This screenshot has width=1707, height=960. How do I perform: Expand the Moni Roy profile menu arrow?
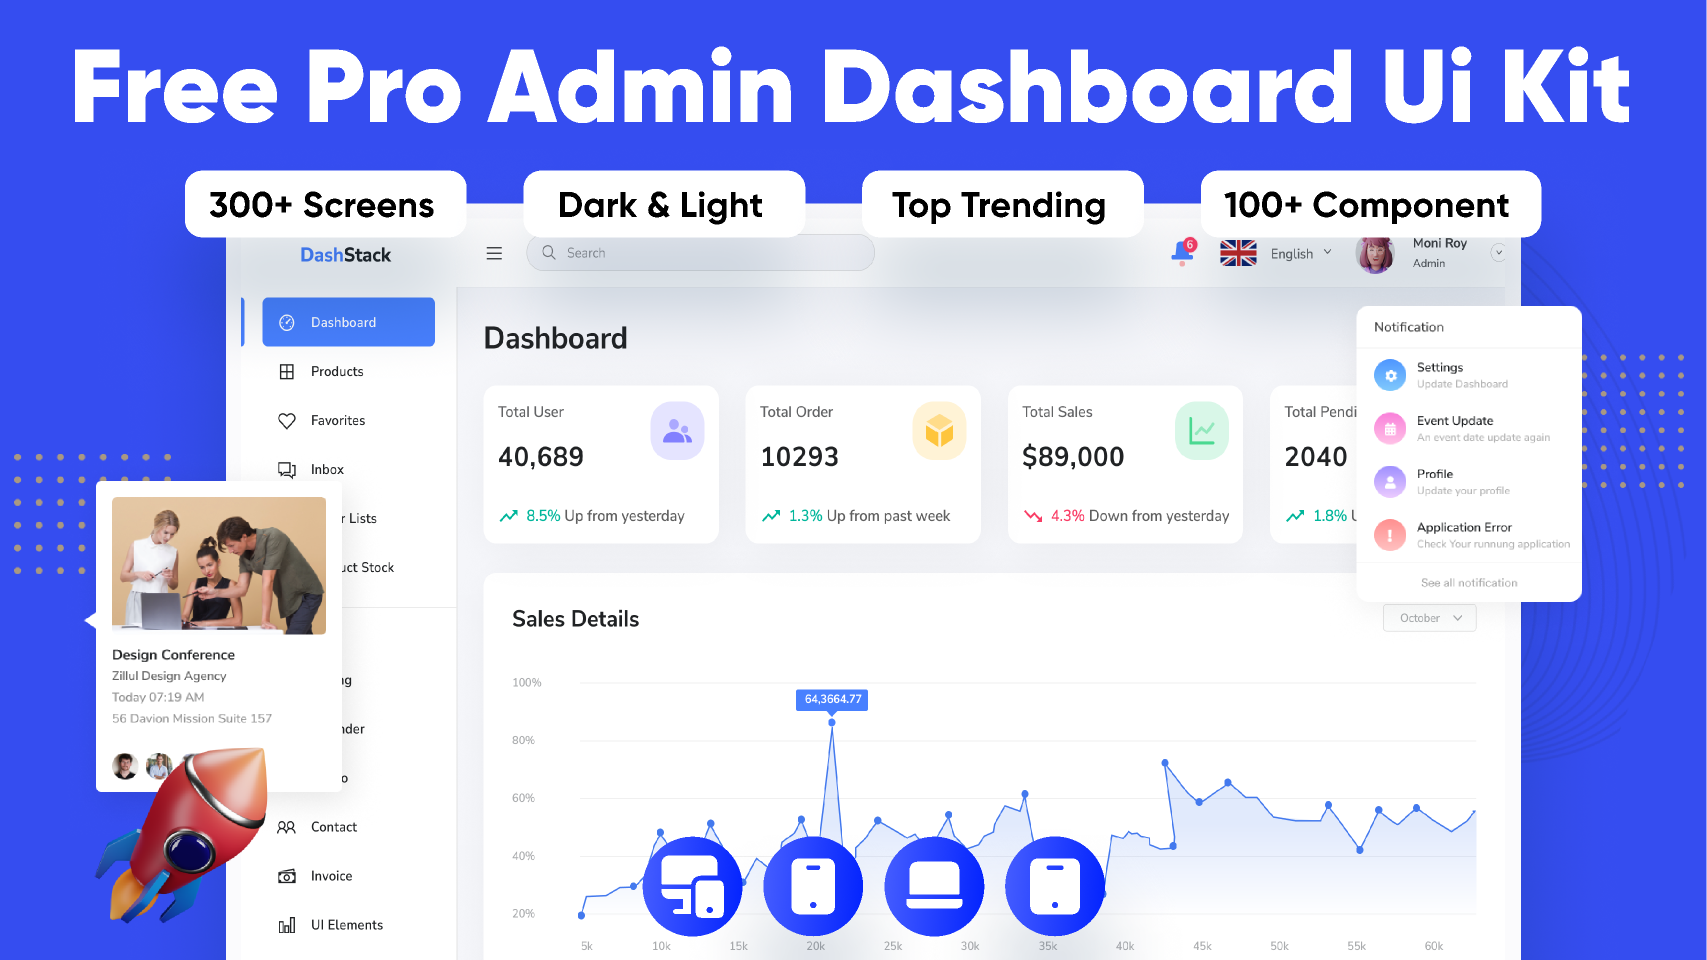coord(1497,253)
